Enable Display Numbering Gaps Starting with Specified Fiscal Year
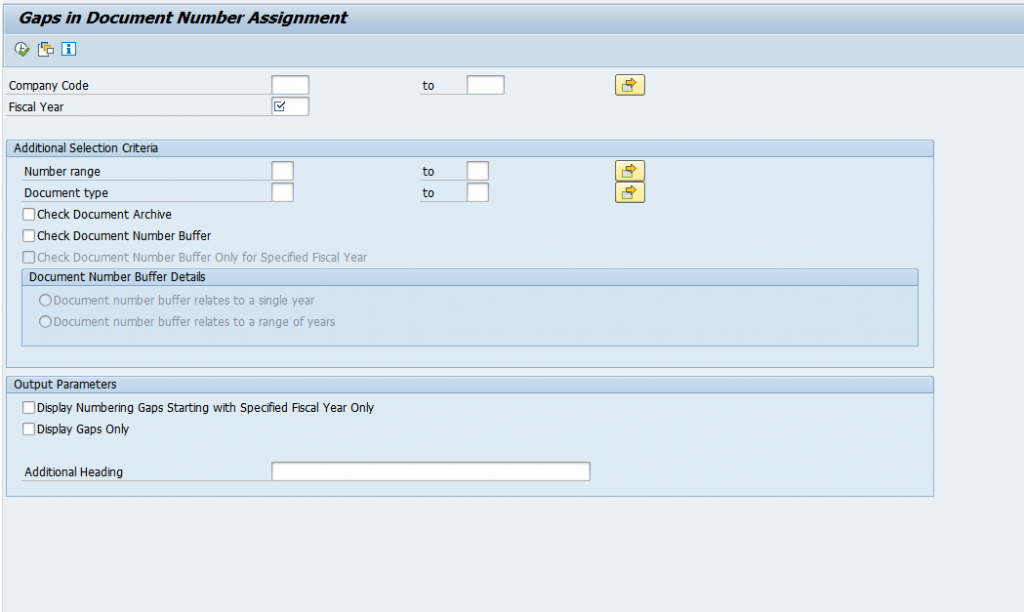 [x=29, y=408]
